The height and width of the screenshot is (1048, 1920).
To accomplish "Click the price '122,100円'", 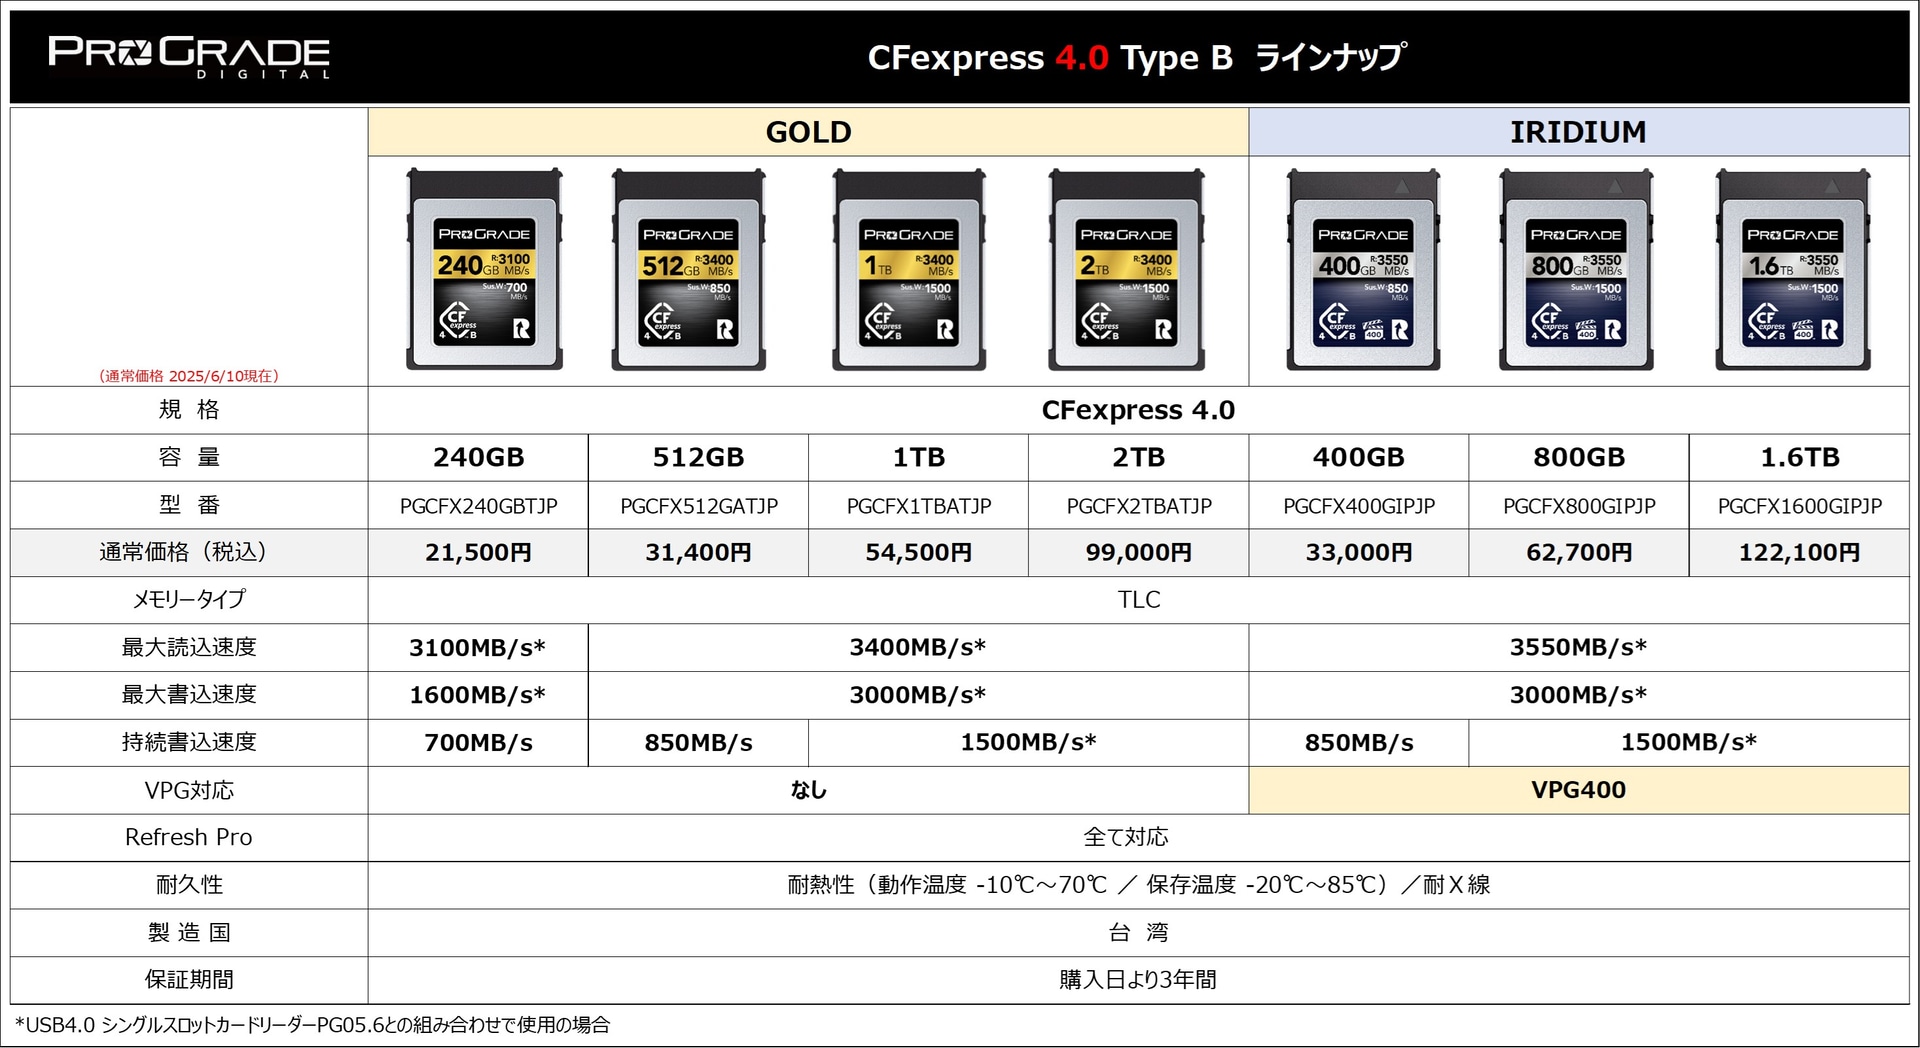I will (x=1799, y=553).
